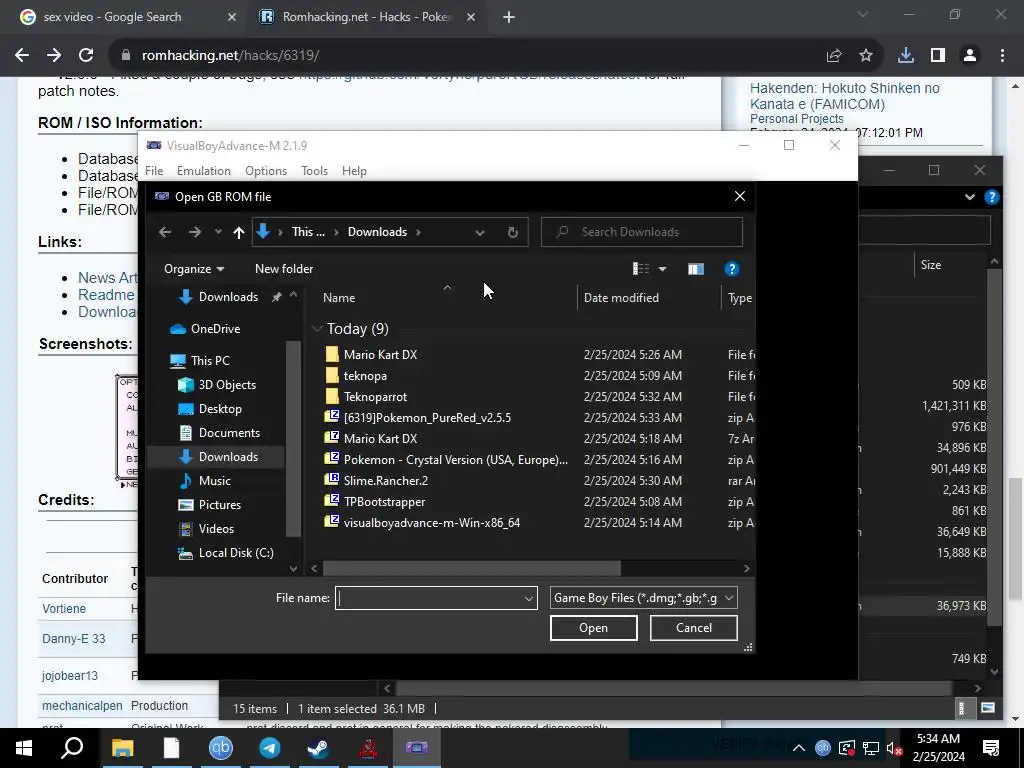Screen dimensions: 1024x768
Task: Expand the ribbon chevron in Explorer window
Action: (970, 197)
